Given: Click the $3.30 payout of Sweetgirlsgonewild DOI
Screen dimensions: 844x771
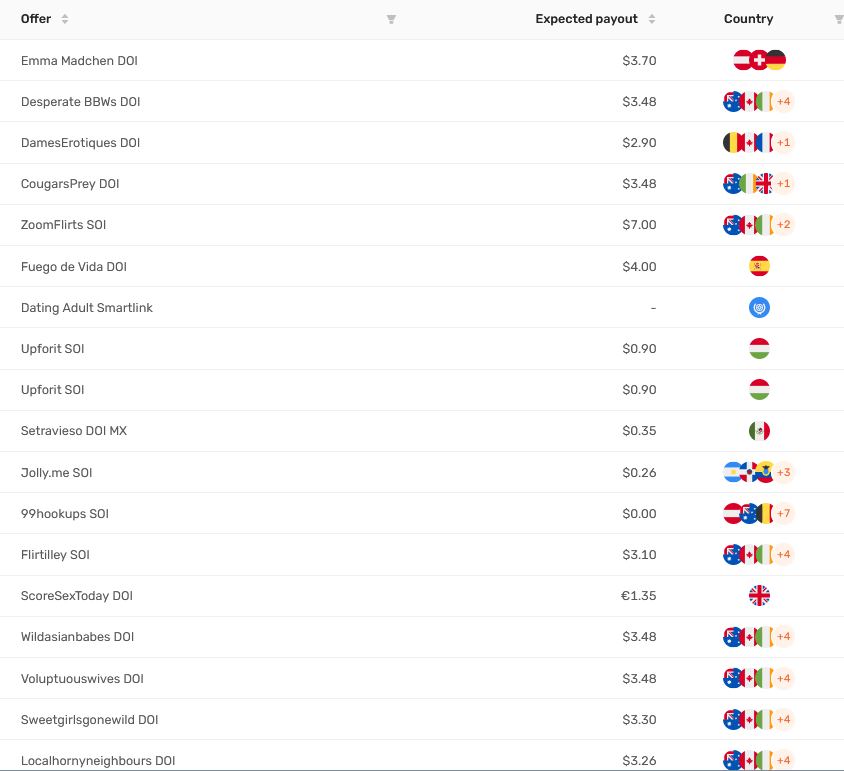Looking at the screenshot, I should point(639,719).
